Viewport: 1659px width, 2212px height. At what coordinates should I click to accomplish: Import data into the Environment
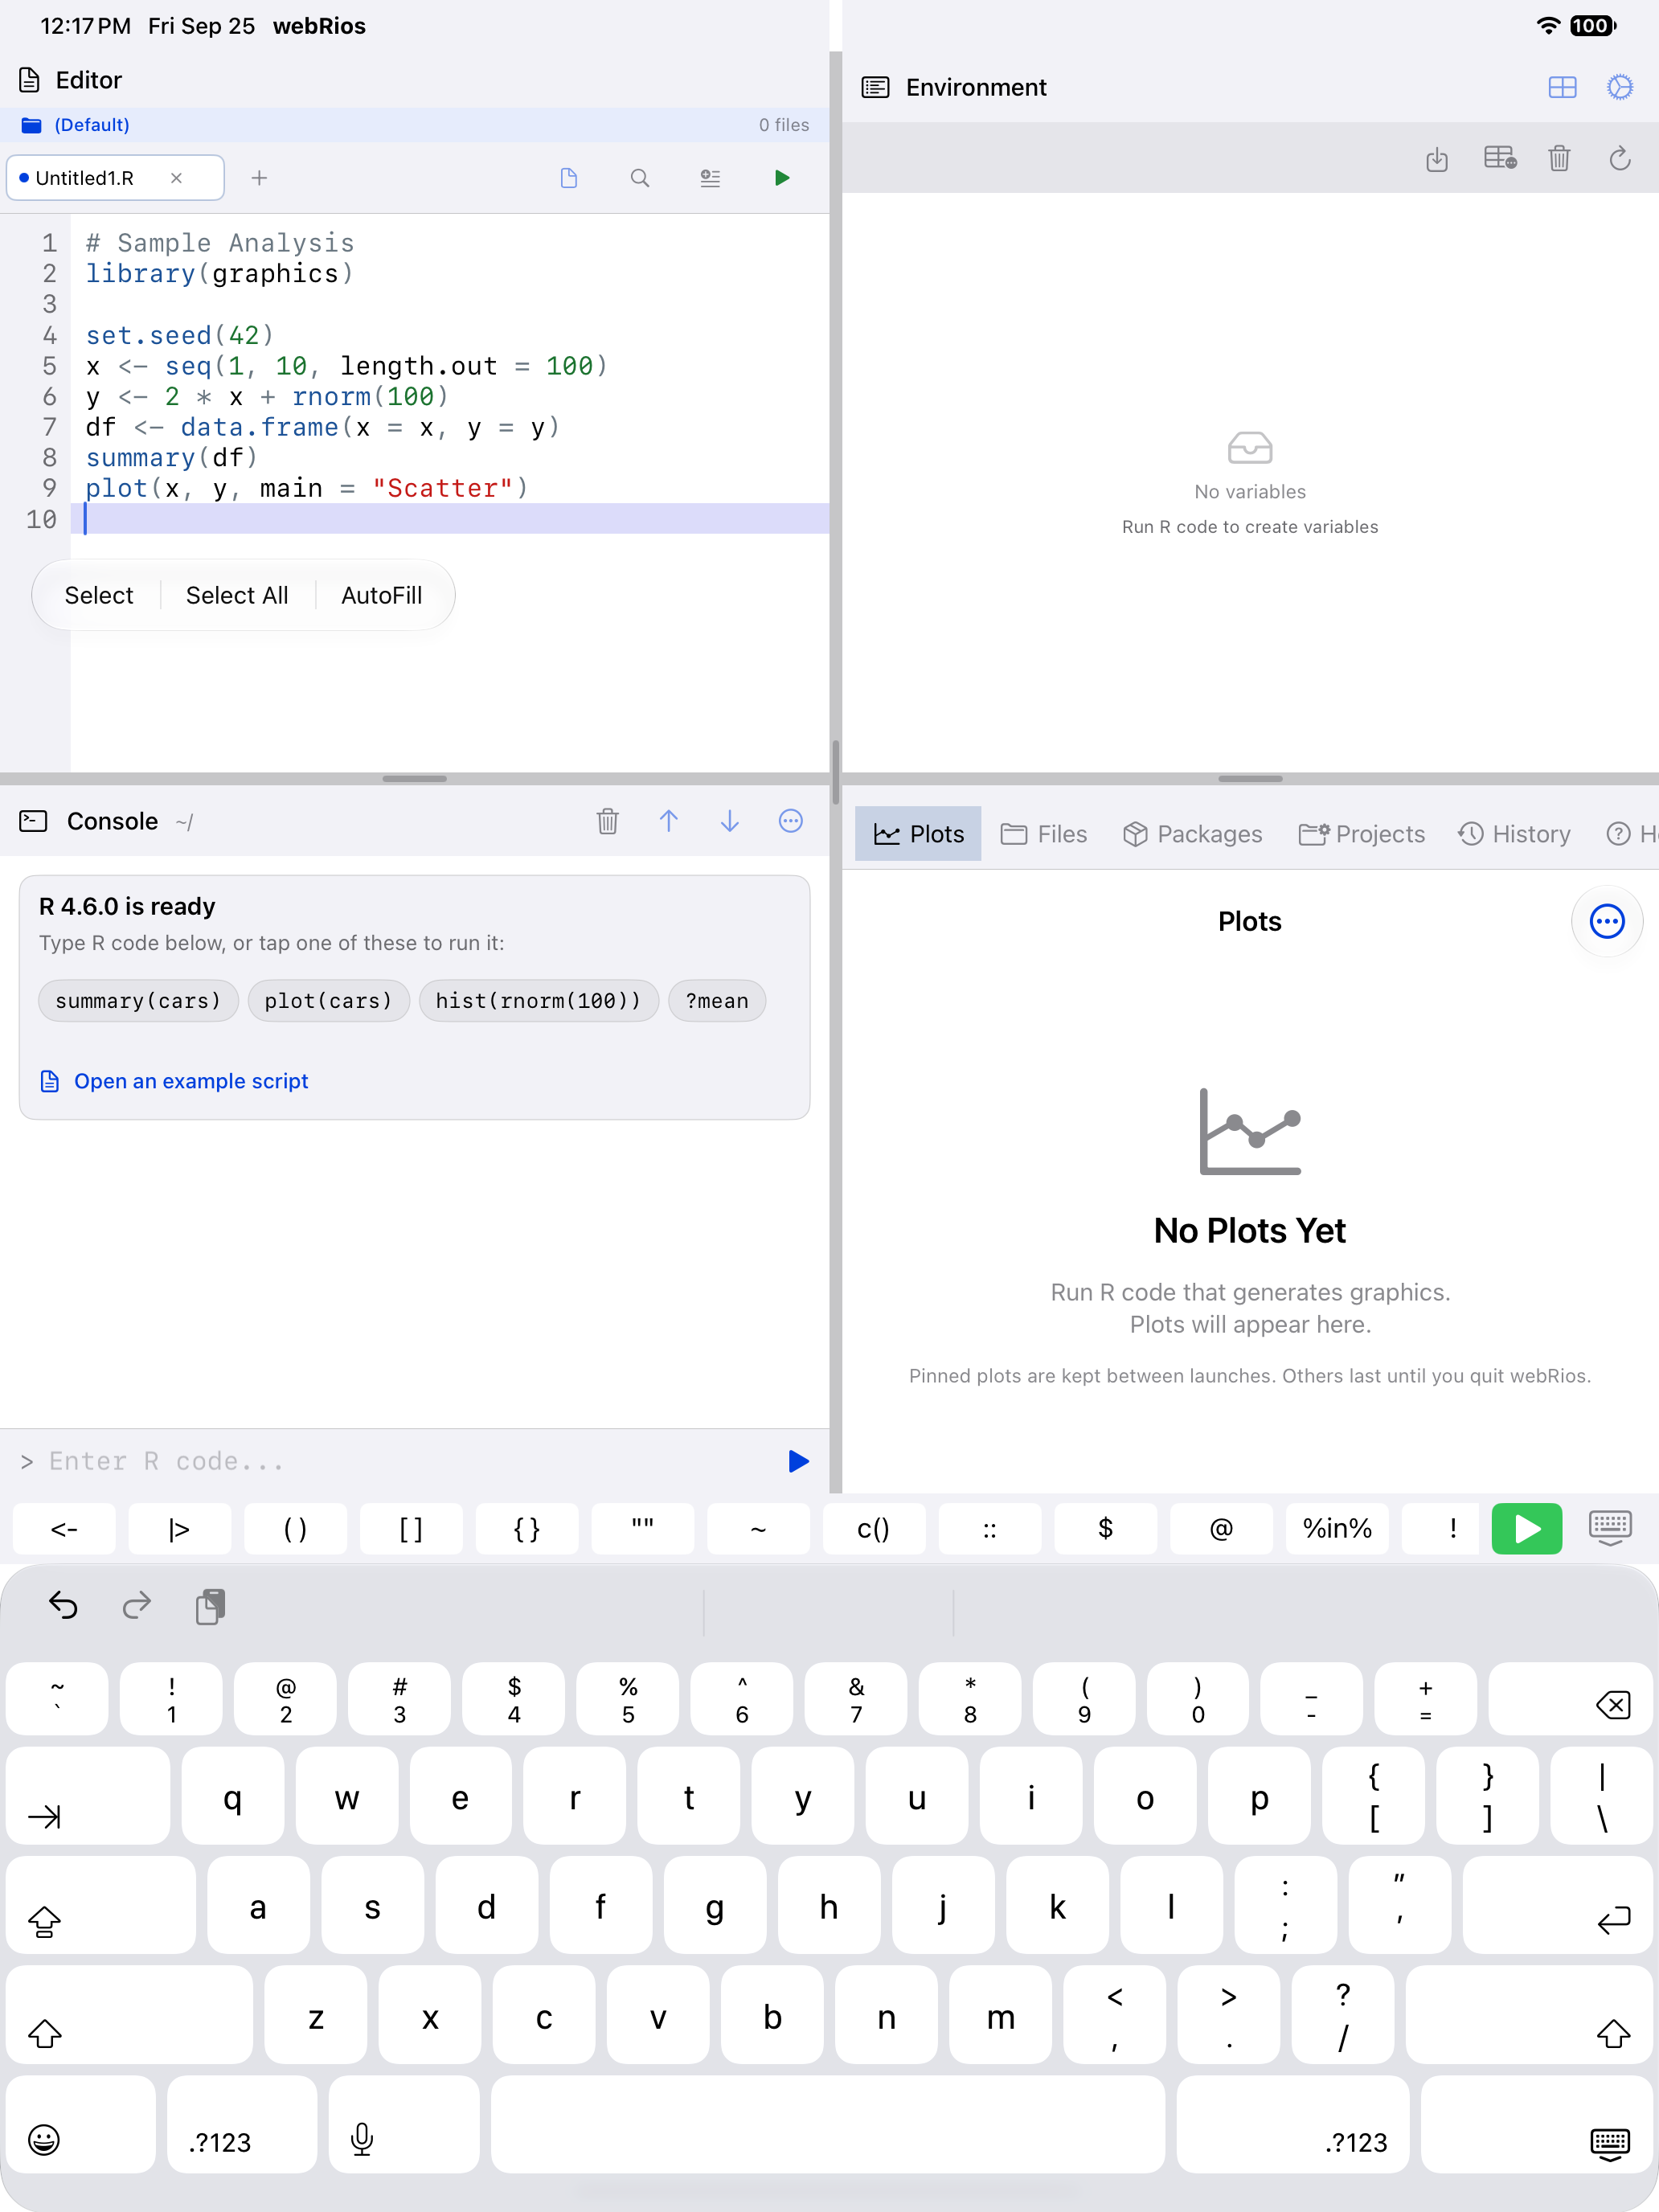[1437, 158]
